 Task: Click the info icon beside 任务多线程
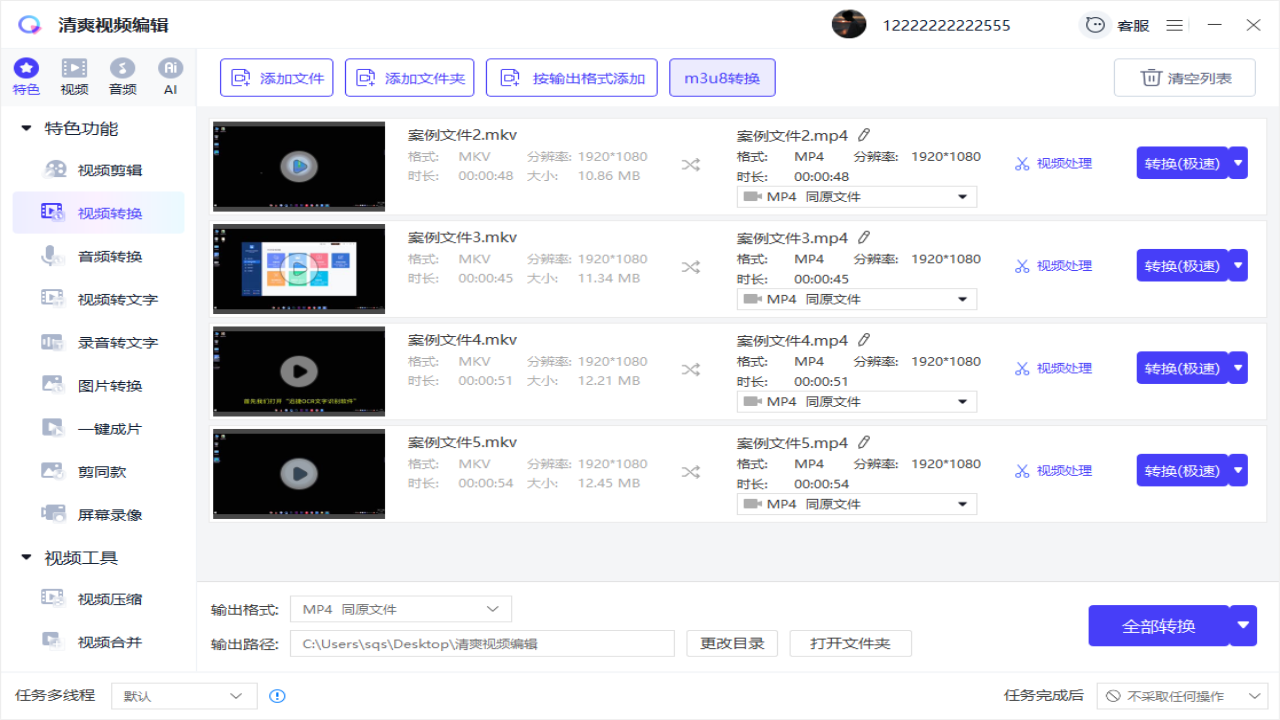278,696
